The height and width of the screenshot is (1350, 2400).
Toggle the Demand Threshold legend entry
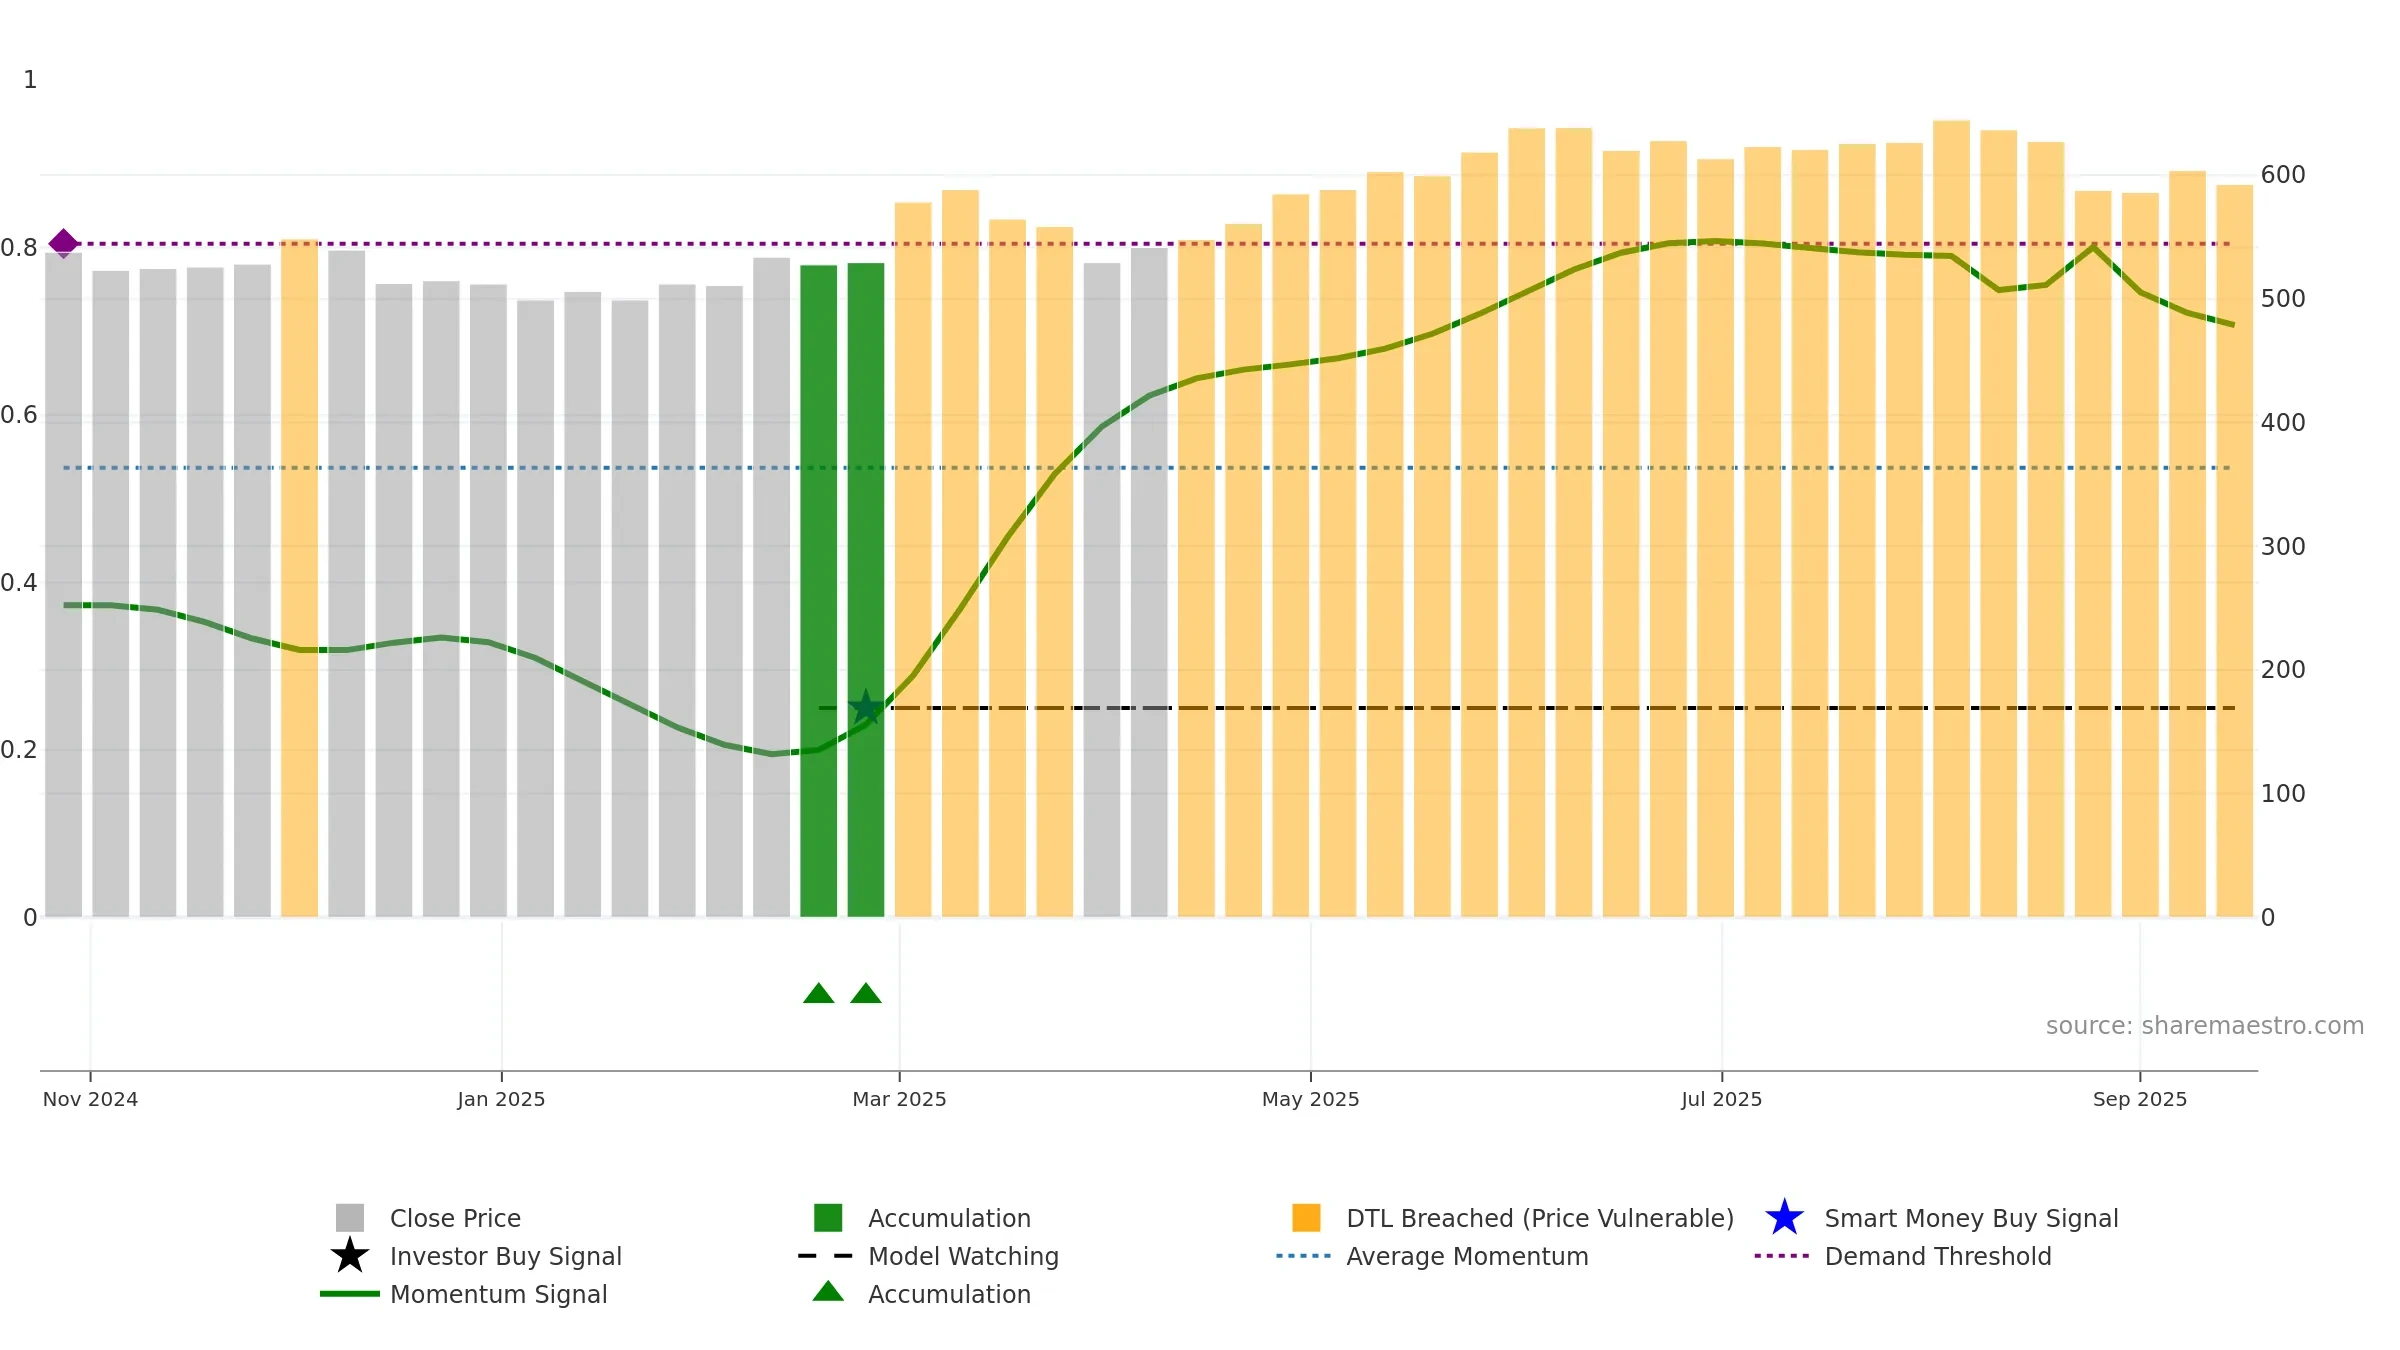1903,1256
